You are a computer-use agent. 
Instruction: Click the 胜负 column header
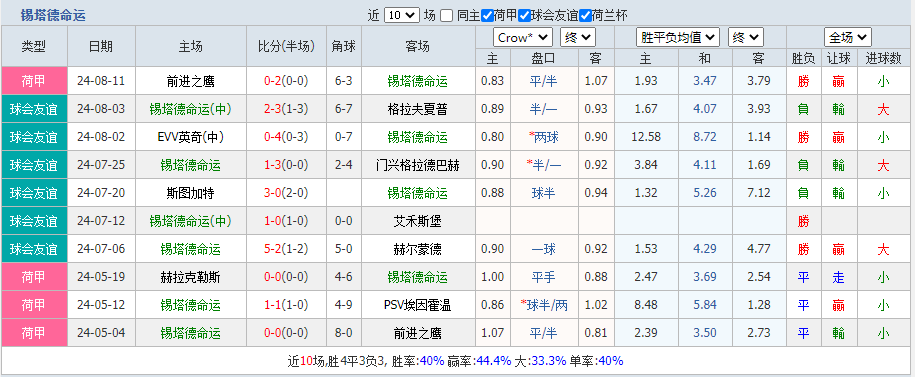(x=804, y=58)
